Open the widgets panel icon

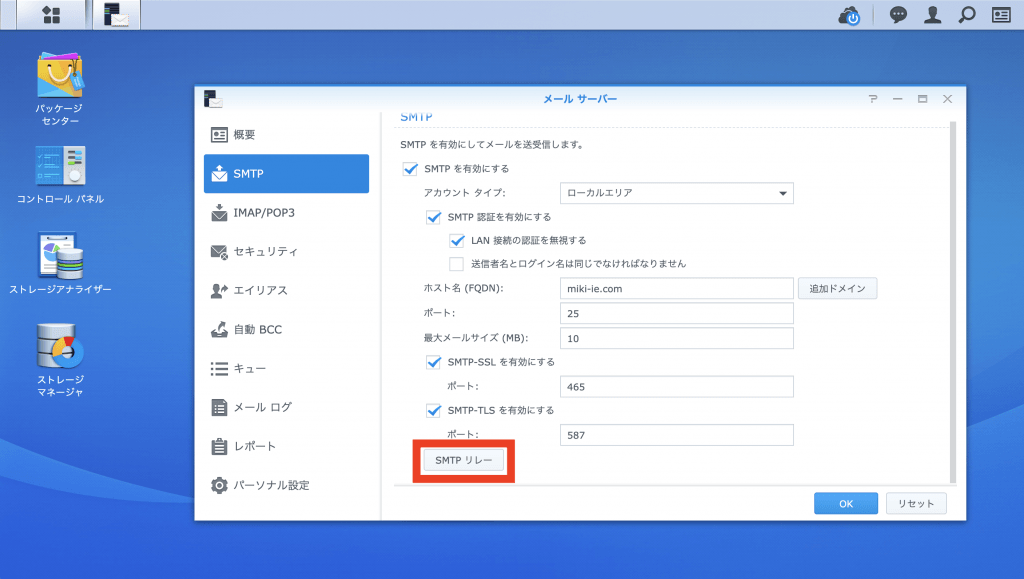click(x=1001, y=15)
